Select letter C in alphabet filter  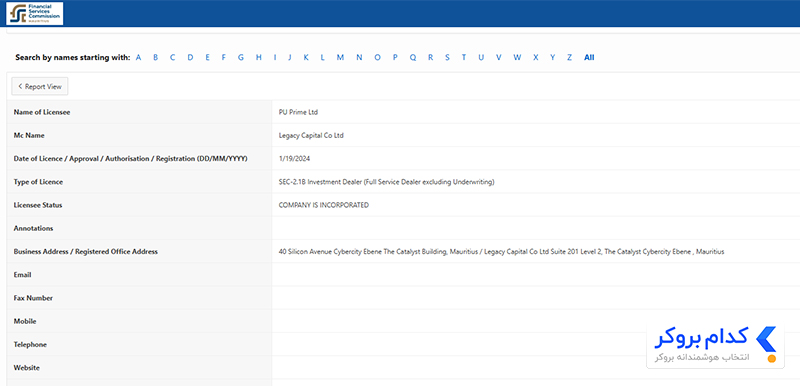coord(172,58)
